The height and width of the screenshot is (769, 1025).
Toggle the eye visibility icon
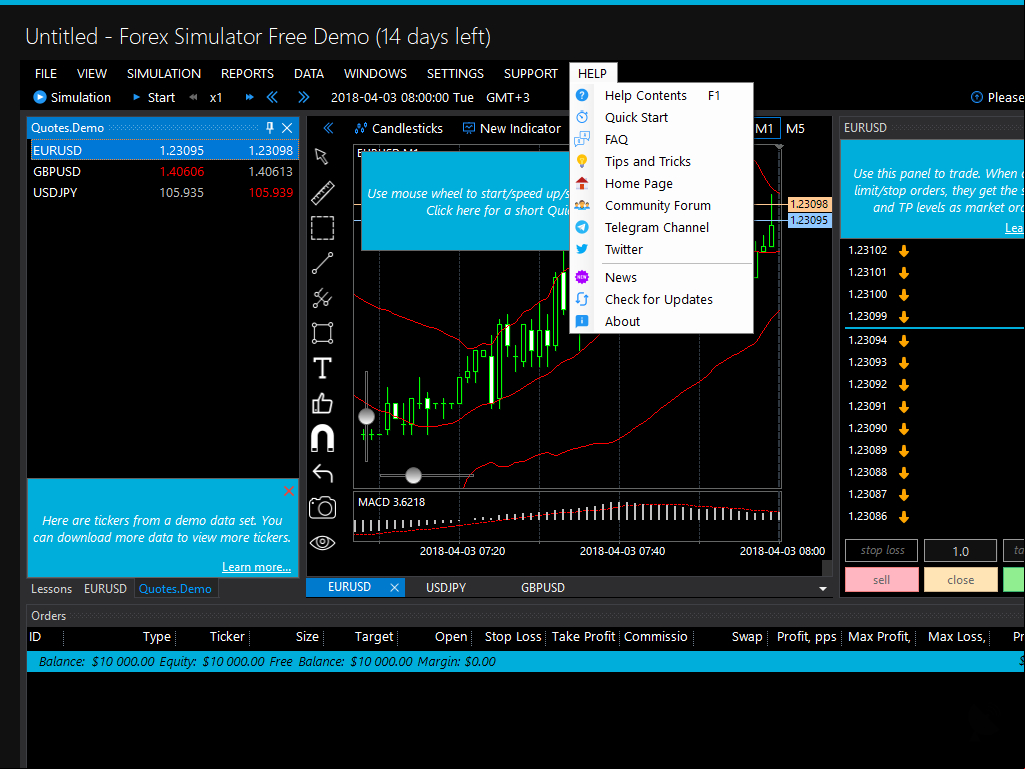(322, 542)
